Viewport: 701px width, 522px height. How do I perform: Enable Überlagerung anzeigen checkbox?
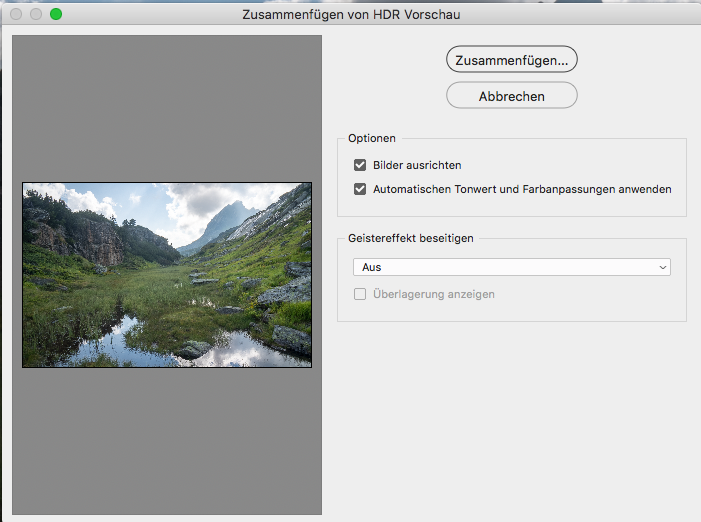click(x=360, y=294)
